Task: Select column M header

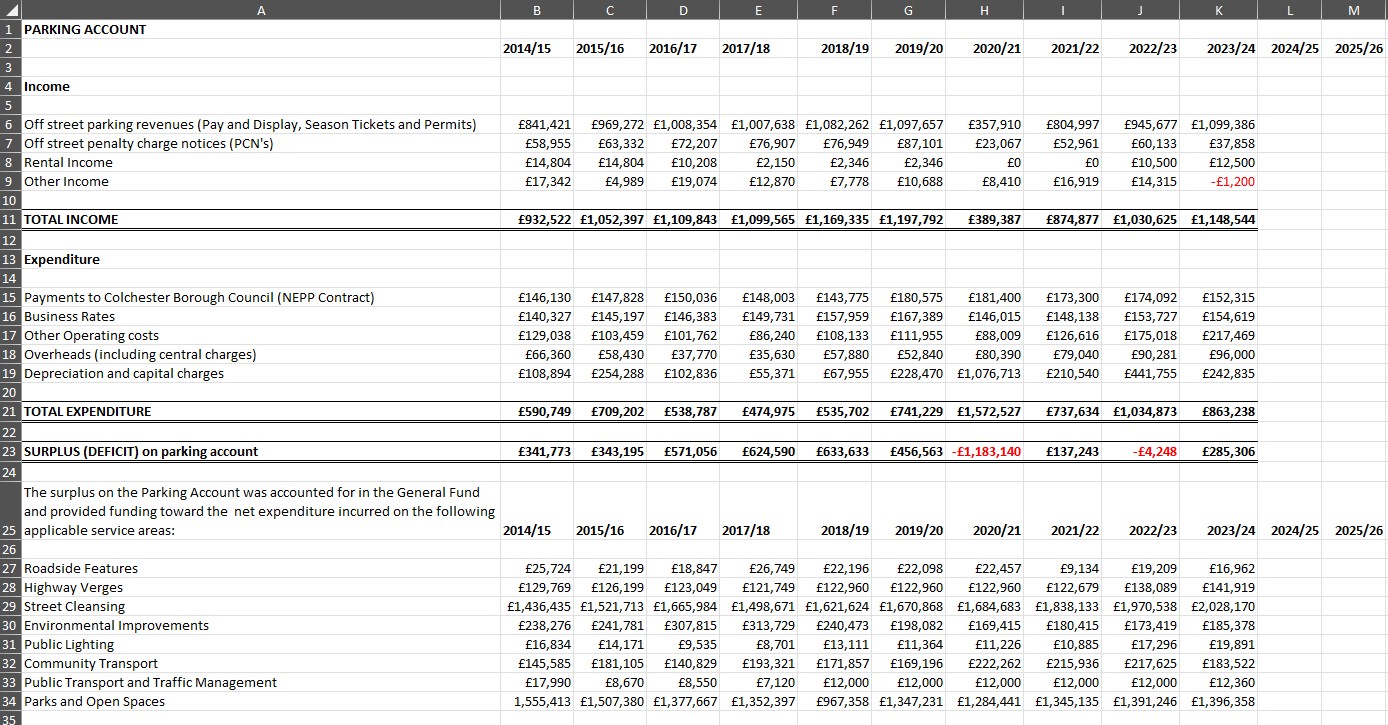Action: (1355, 10)
